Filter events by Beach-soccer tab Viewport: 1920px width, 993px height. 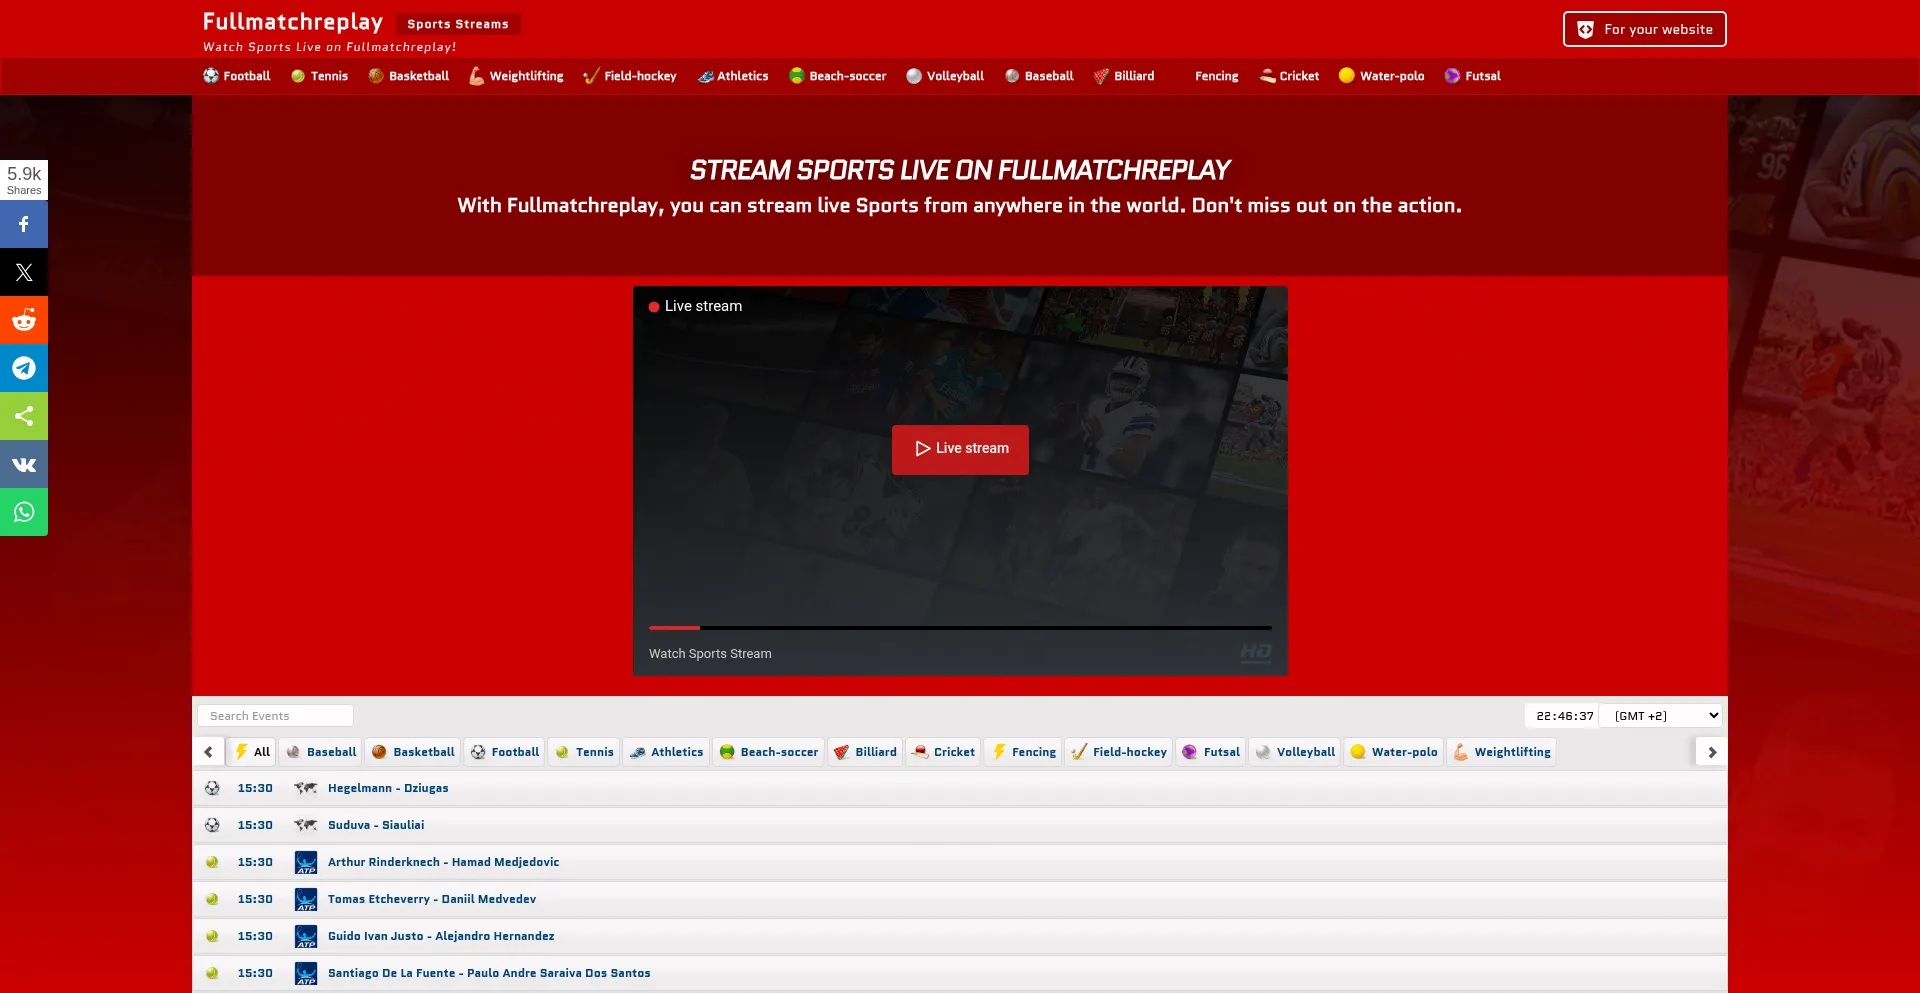tap(769, 752)
